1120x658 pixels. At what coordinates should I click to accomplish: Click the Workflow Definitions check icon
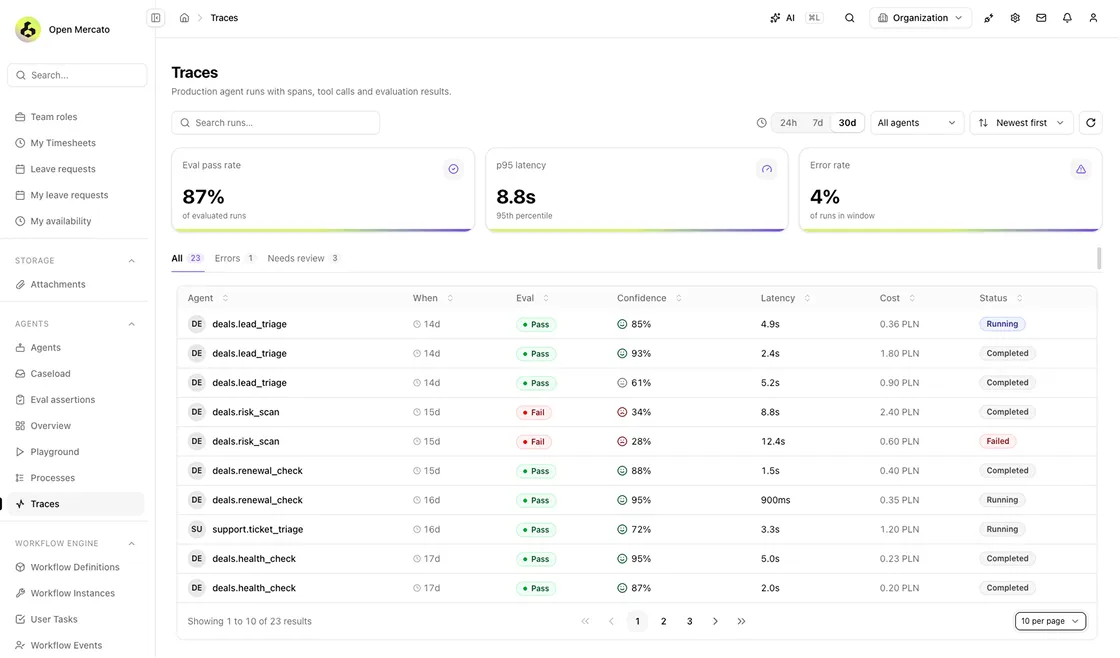20,567
